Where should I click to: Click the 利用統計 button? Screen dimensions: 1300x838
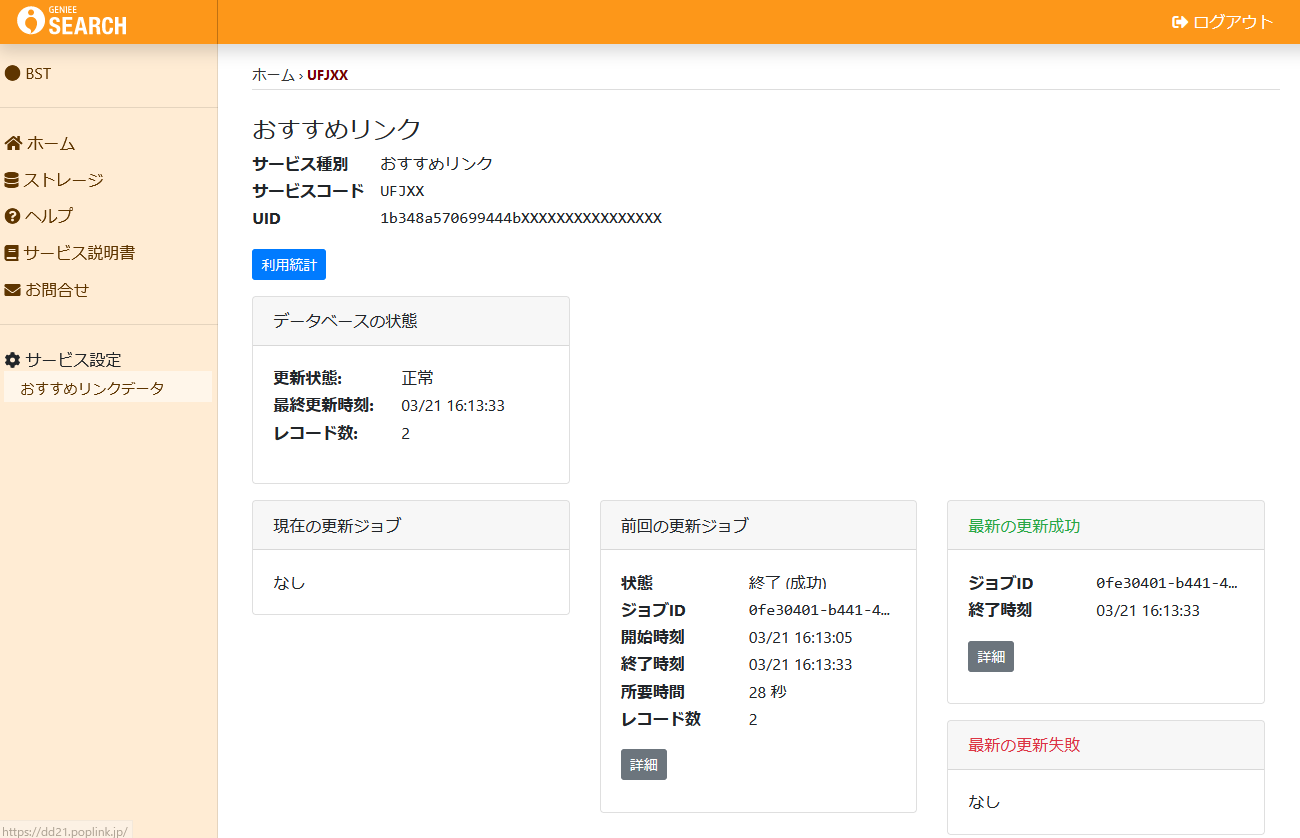pos(289,265)
